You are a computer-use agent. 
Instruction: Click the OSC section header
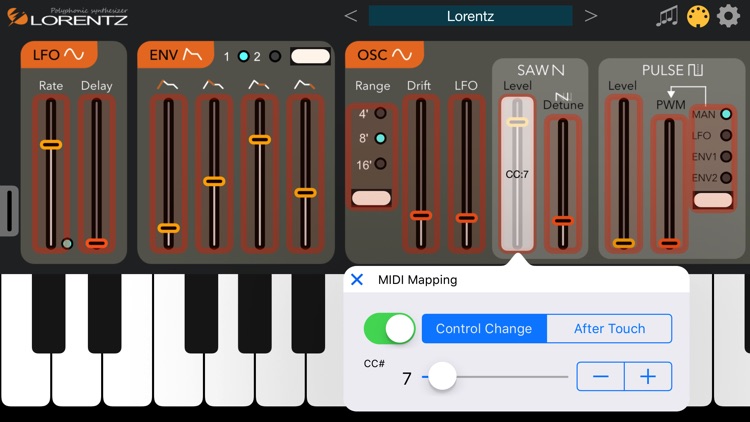coord(384,55)
